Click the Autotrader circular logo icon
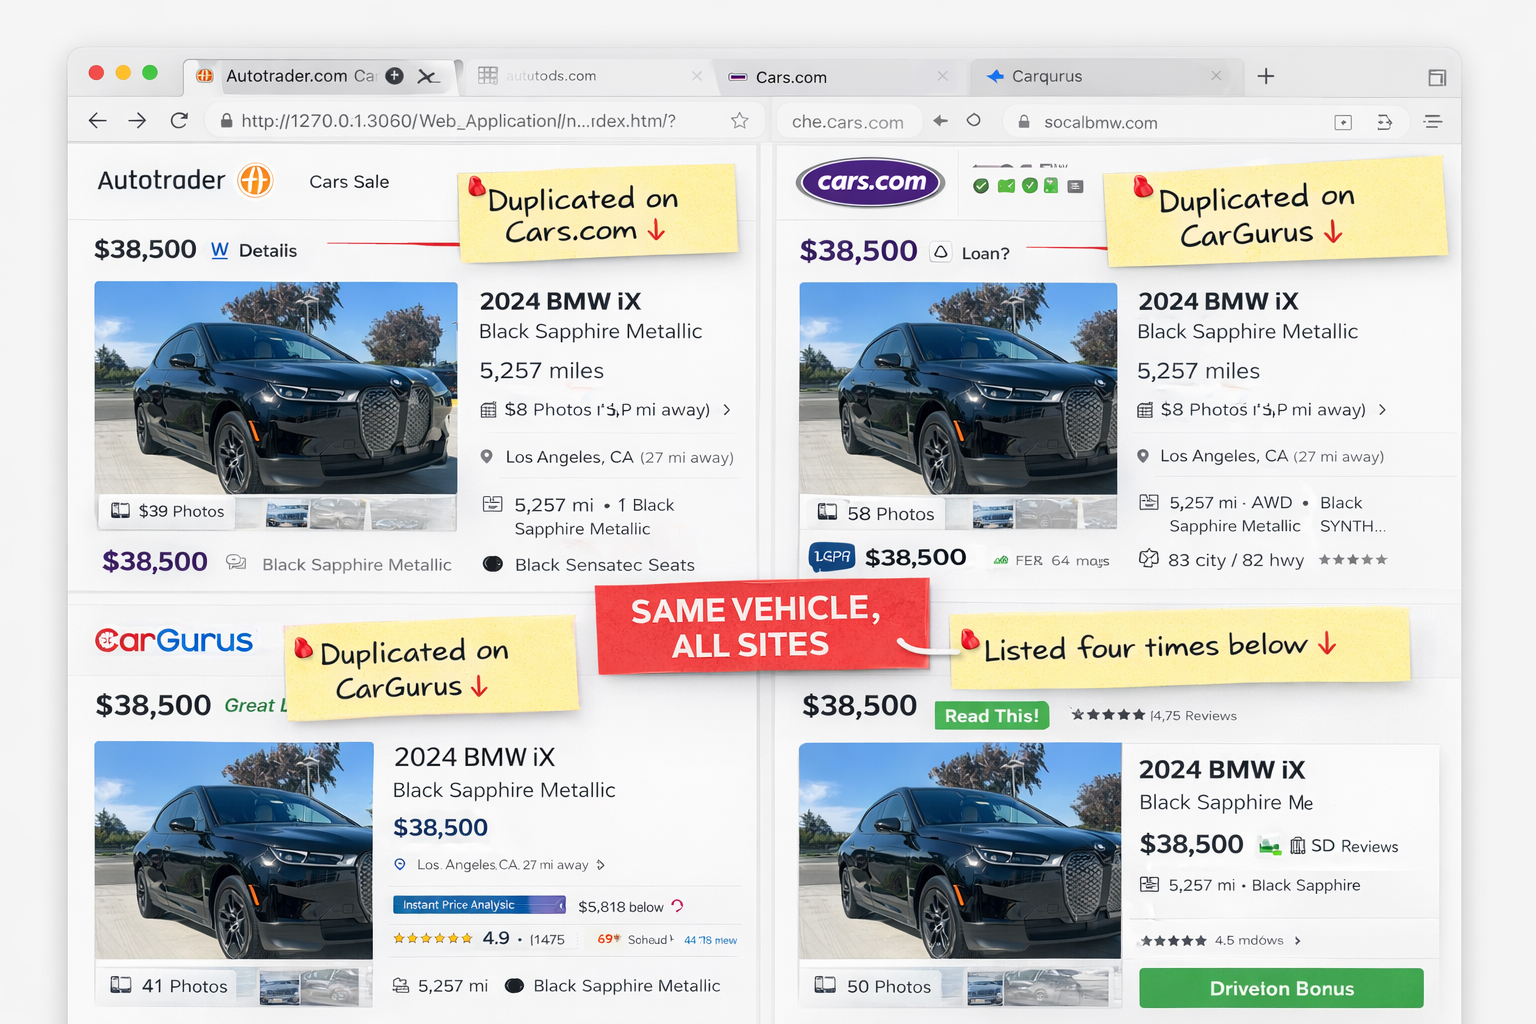This screenshot has width=1536, height=1024. point(256,181)
